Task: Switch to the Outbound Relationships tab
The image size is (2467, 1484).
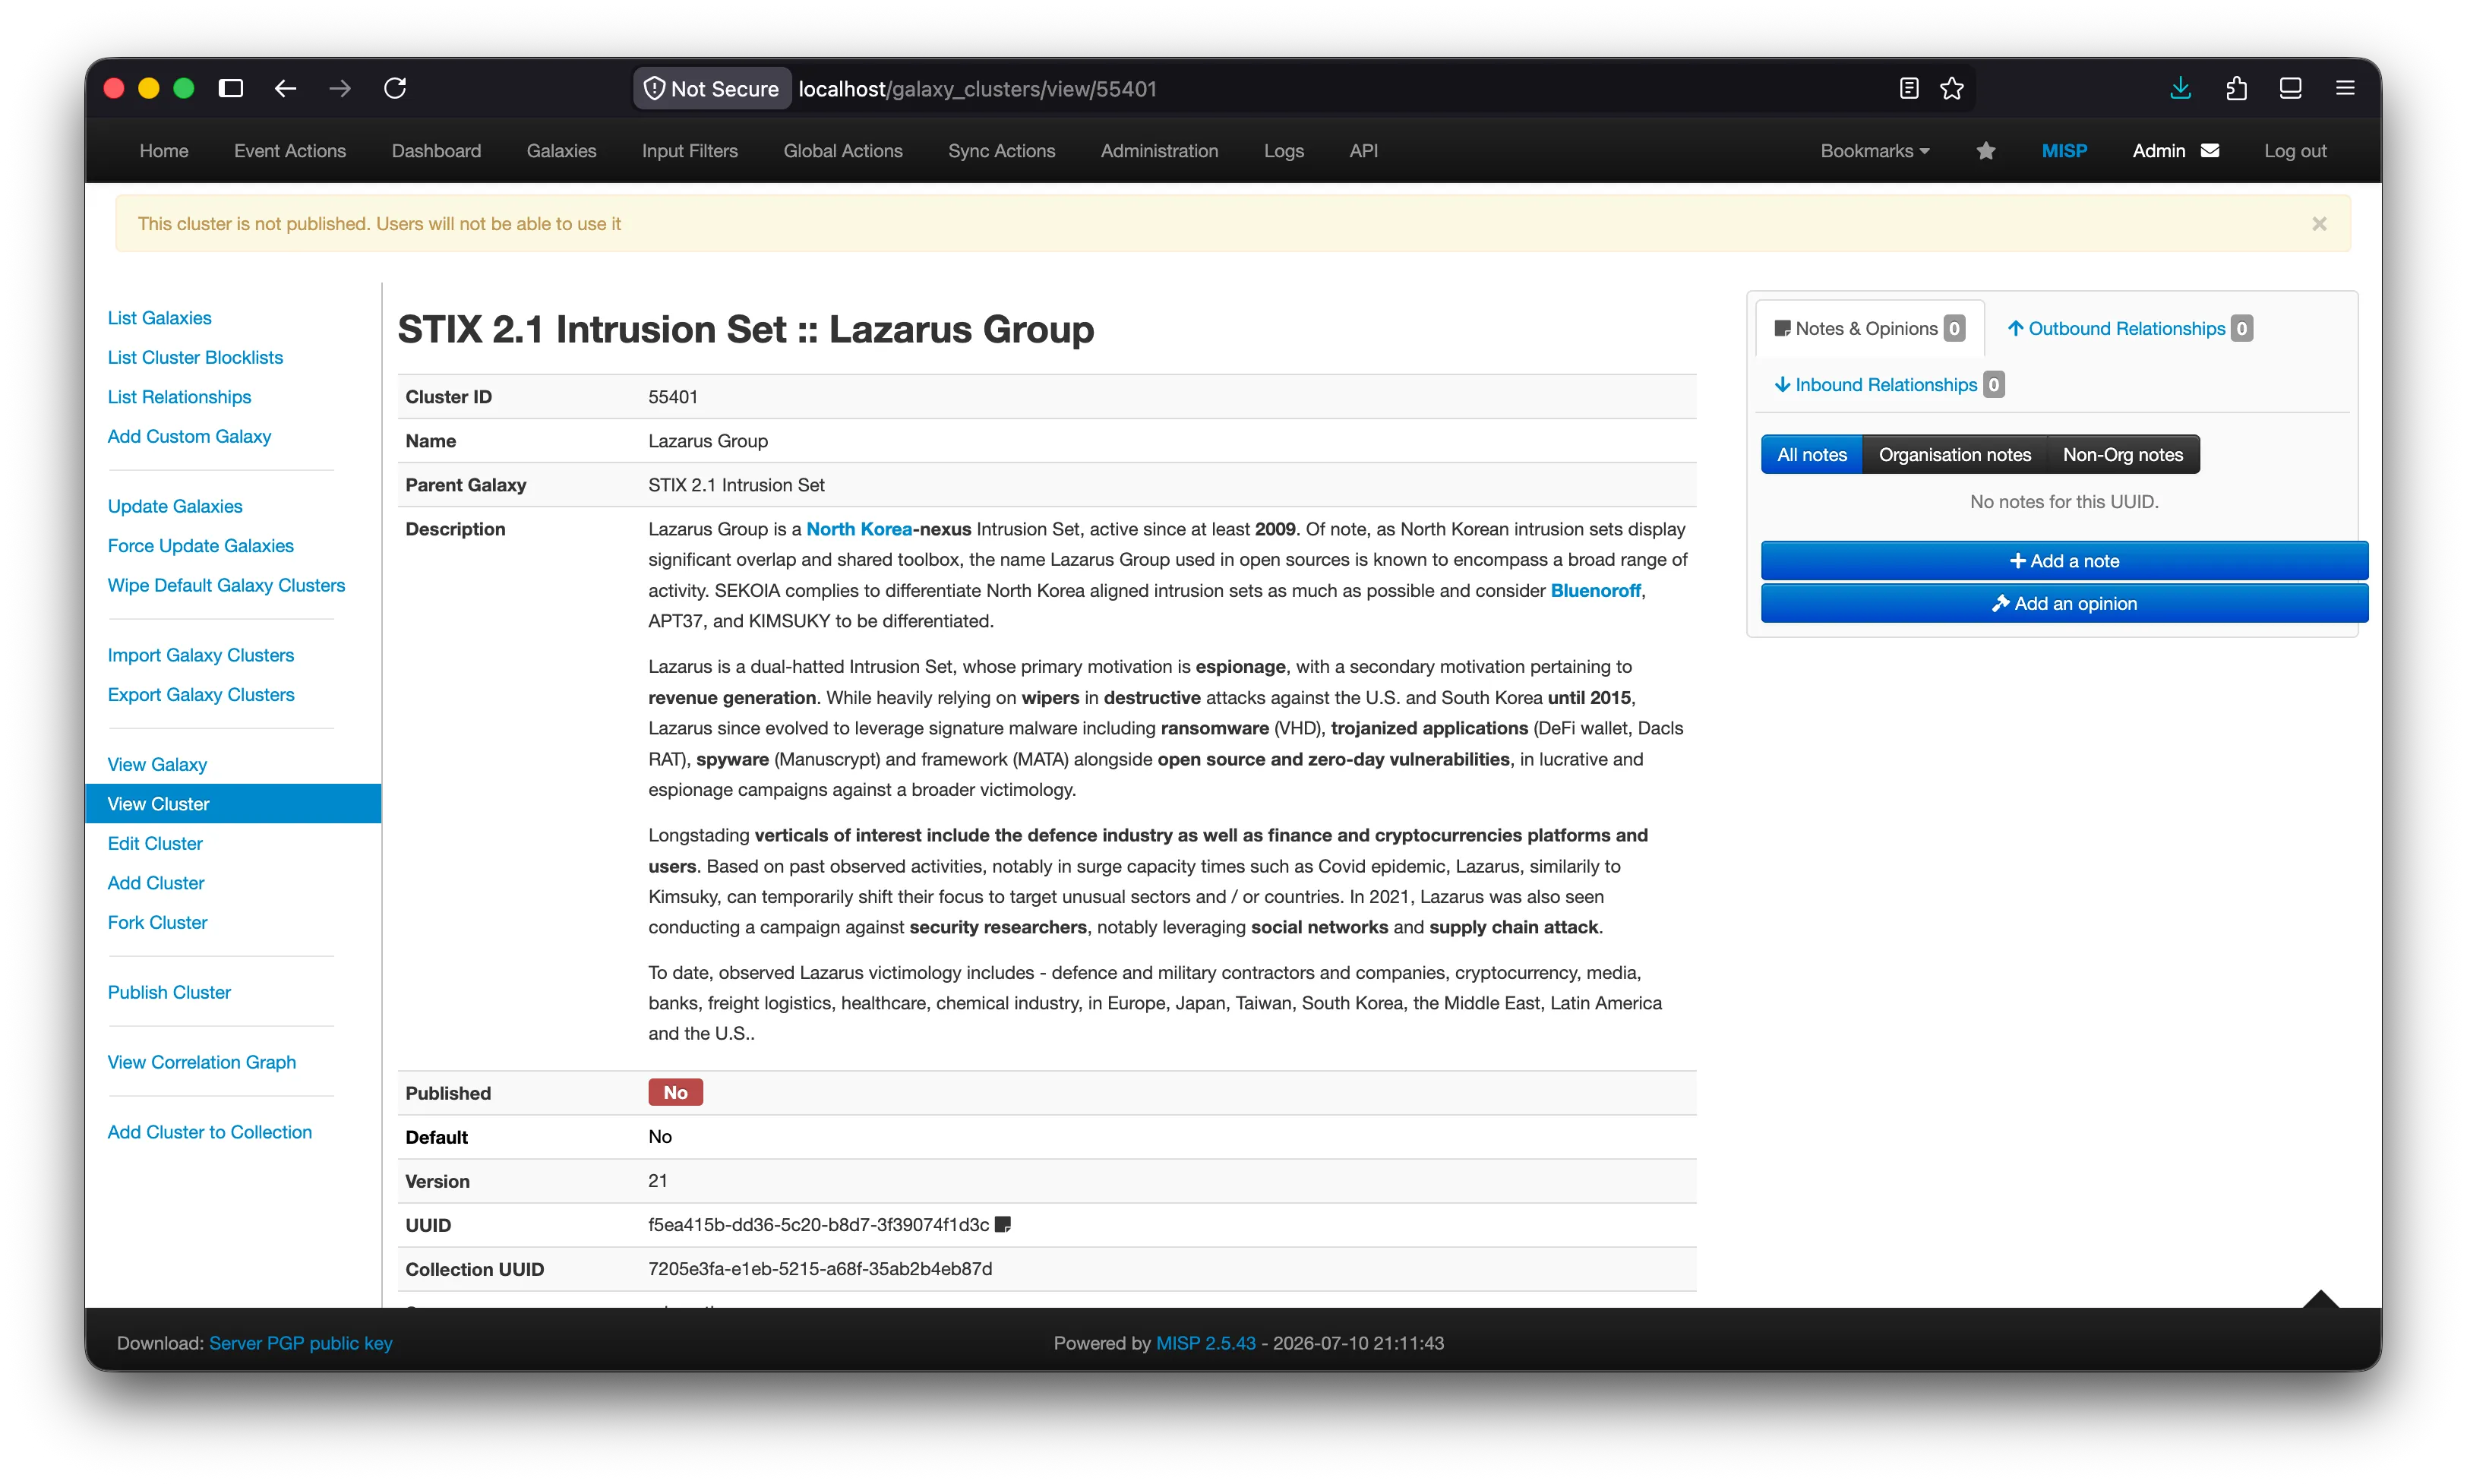Action: pyautogui.click(x=2129, y=329)
